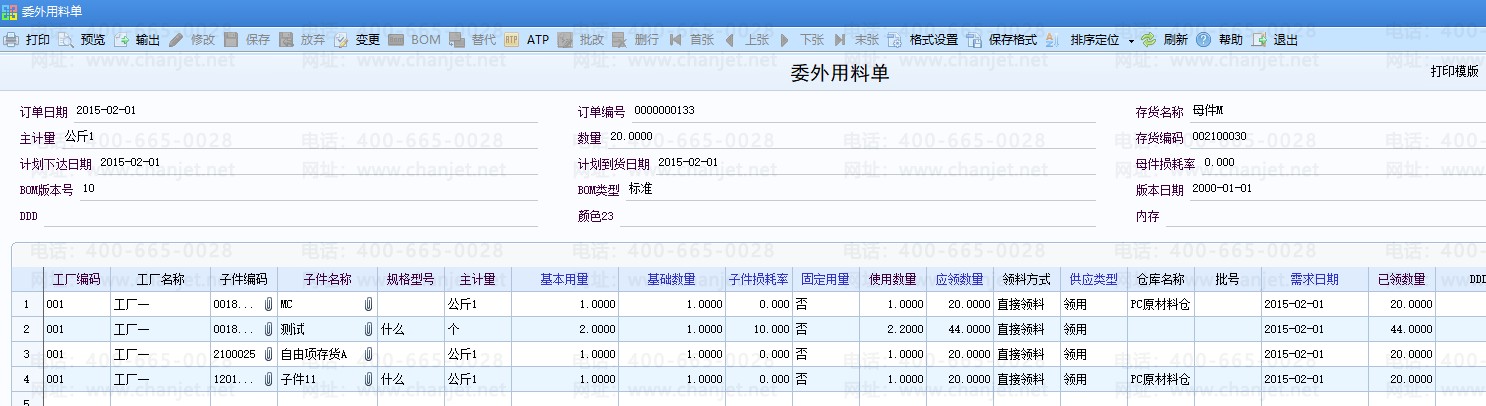Click the 供应类型 column header
This screenshot has height=406, width=1486.
1093,279
